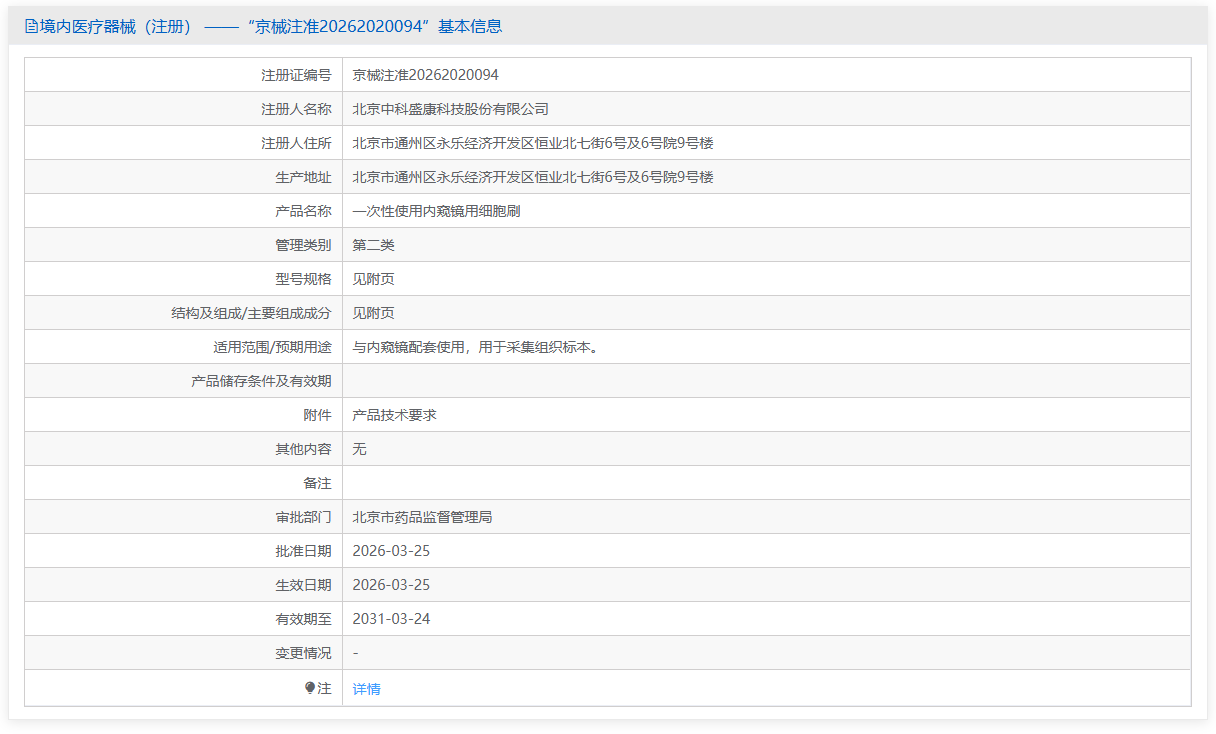Click the 产品储存条件及有效期 label

point(261,381)
